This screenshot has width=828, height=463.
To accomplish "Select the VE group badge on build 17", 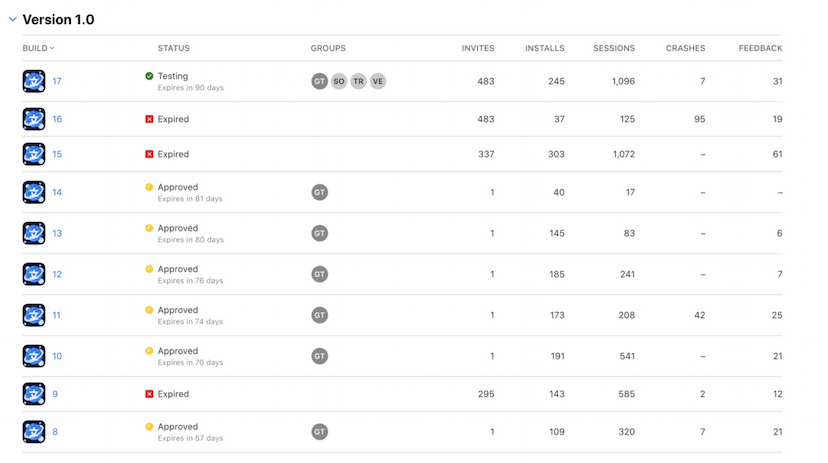I will point(378,81).
